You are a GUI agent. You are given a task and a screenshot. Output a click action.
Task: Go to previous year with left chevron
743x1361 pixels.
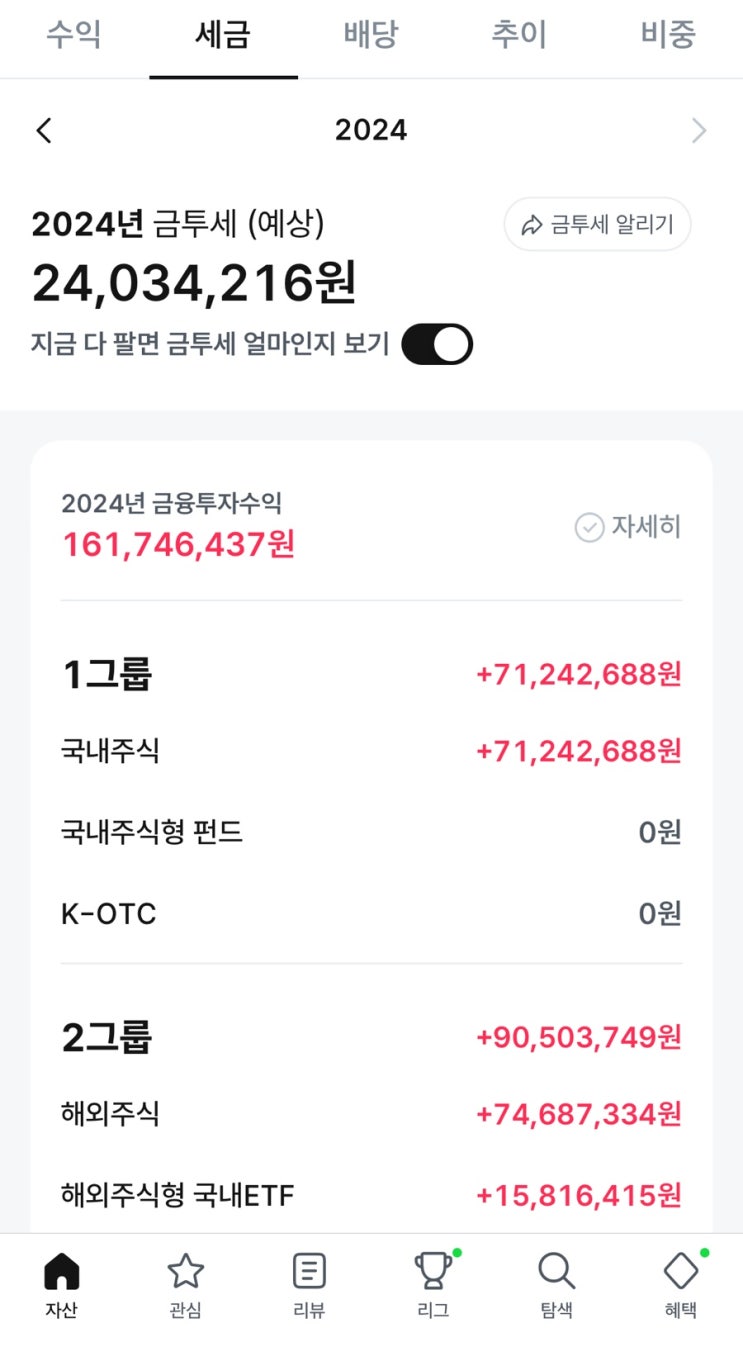[x=44, y=130]
